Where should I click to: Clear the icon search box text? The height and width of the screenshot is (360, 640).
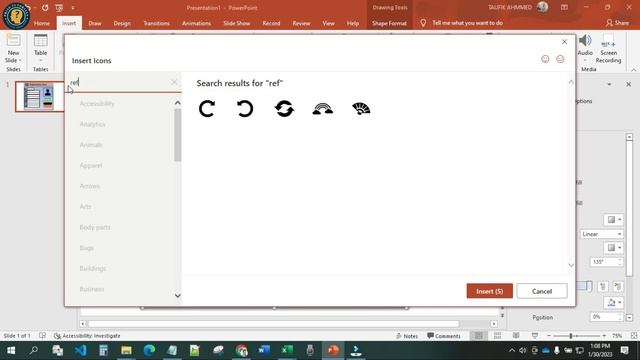(x=174, y=82)
